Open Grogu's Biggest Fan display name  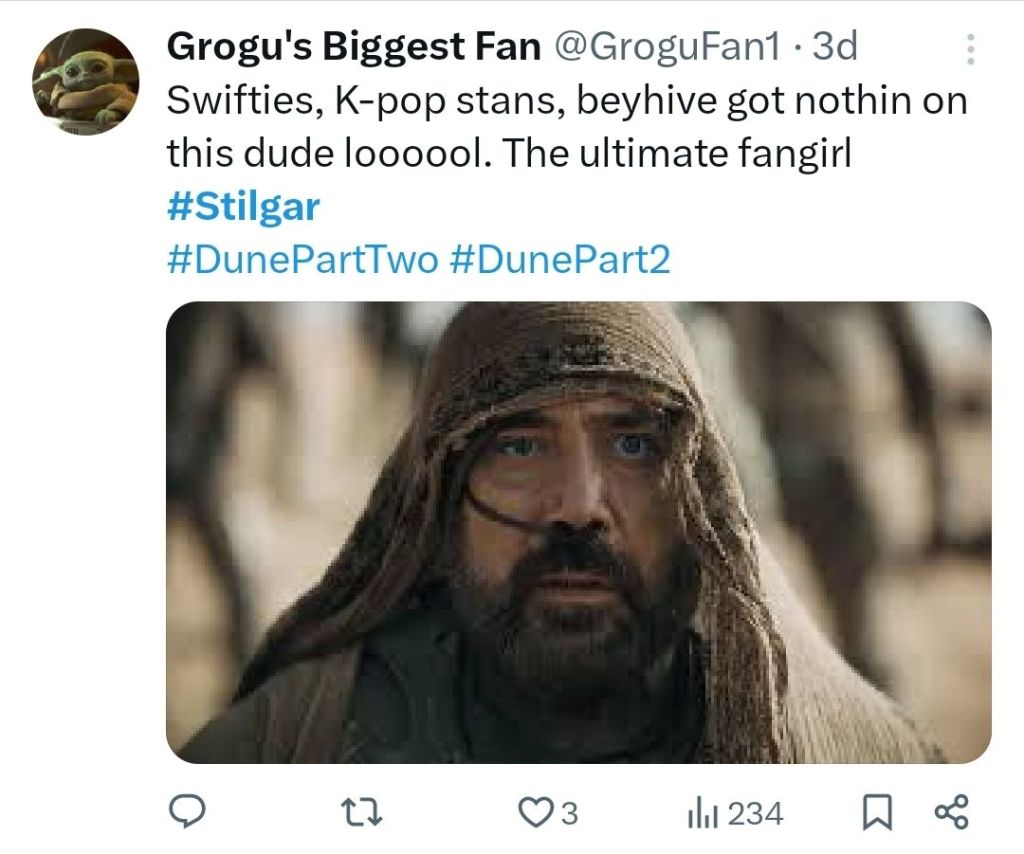pos(353,46)
